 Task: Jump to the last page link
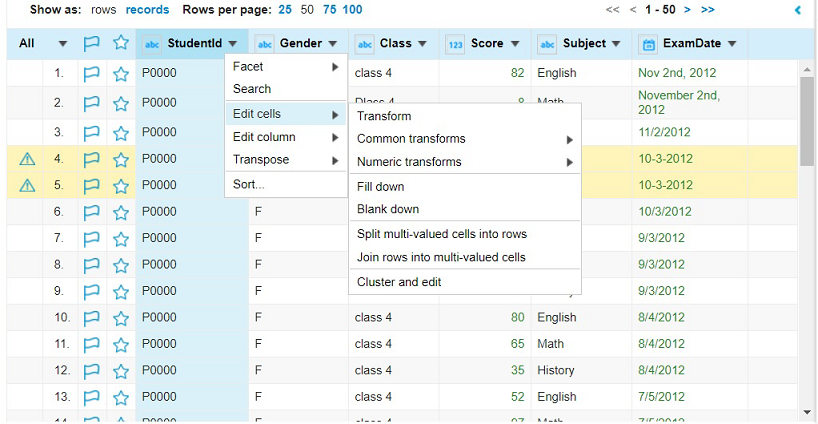[x=708, y=9]
